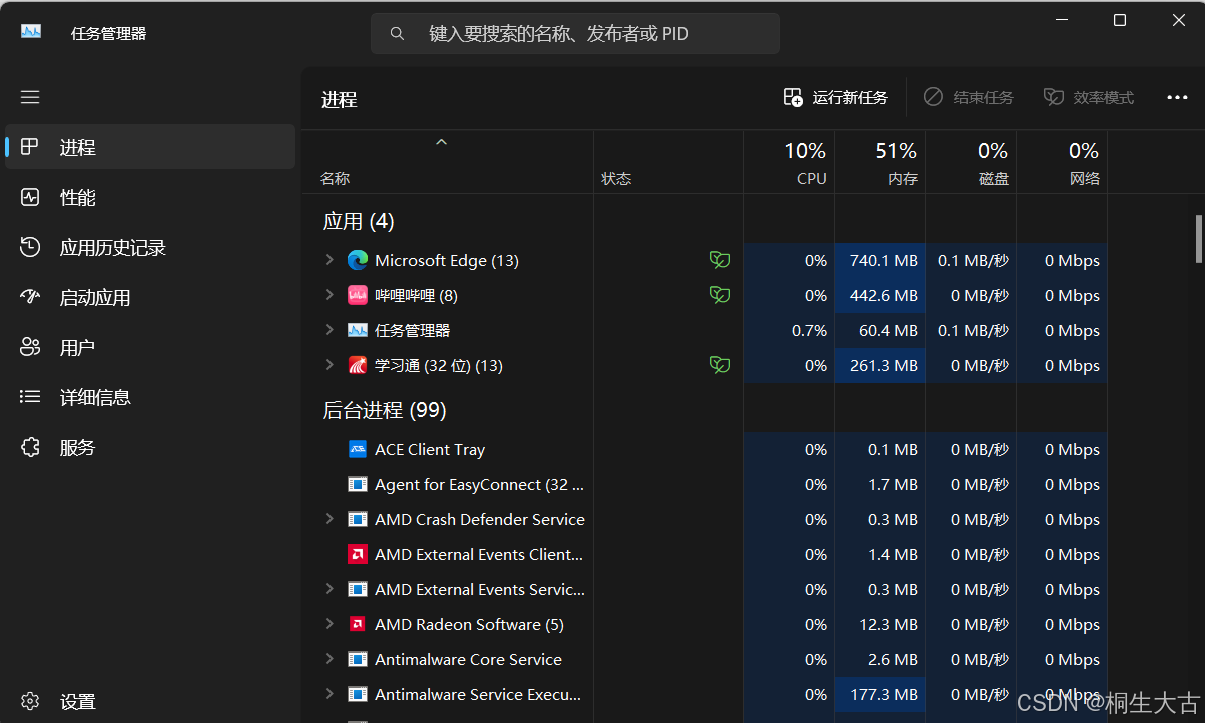Click the Agent for EasyConnect icon
The image size is (1205, 723).
tap(357, 484)
